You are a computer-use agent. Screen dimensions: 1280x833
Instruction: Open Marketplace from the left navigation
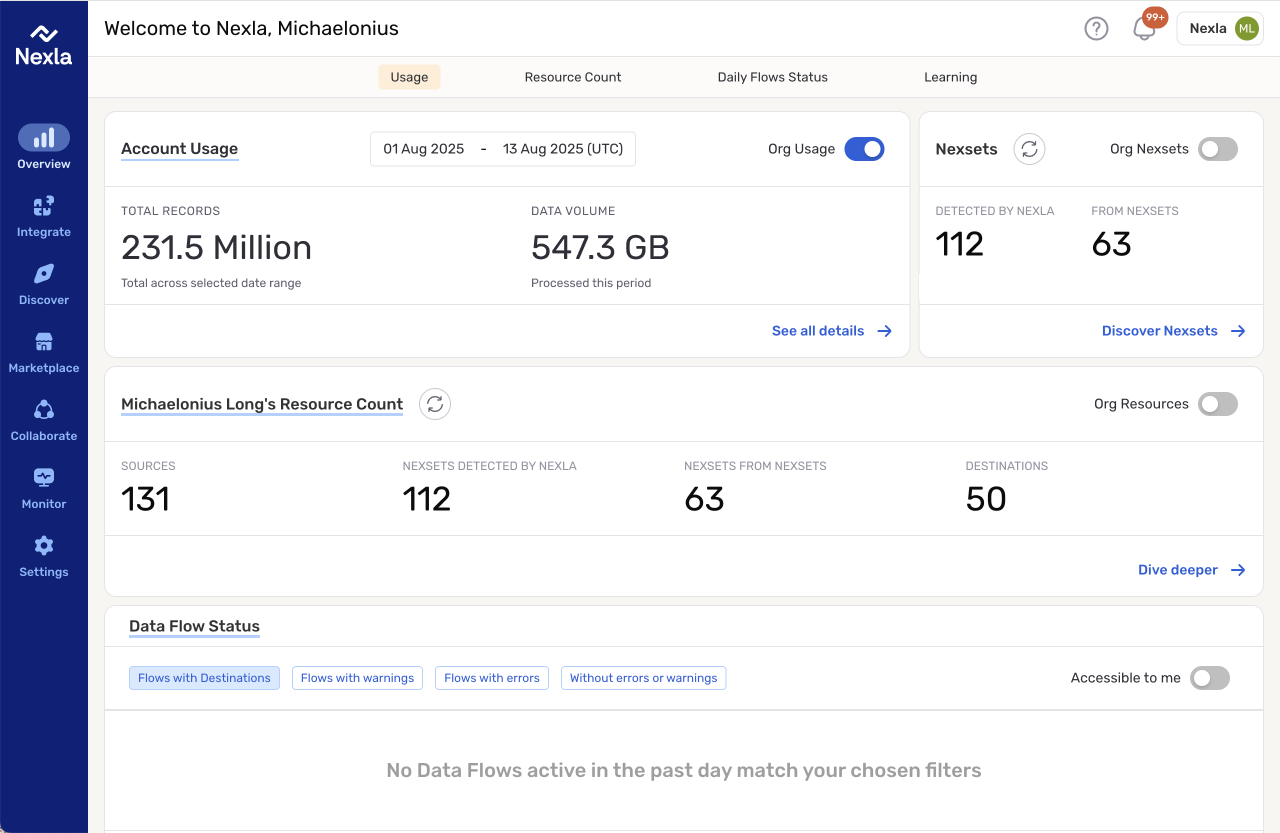(44, 341)
